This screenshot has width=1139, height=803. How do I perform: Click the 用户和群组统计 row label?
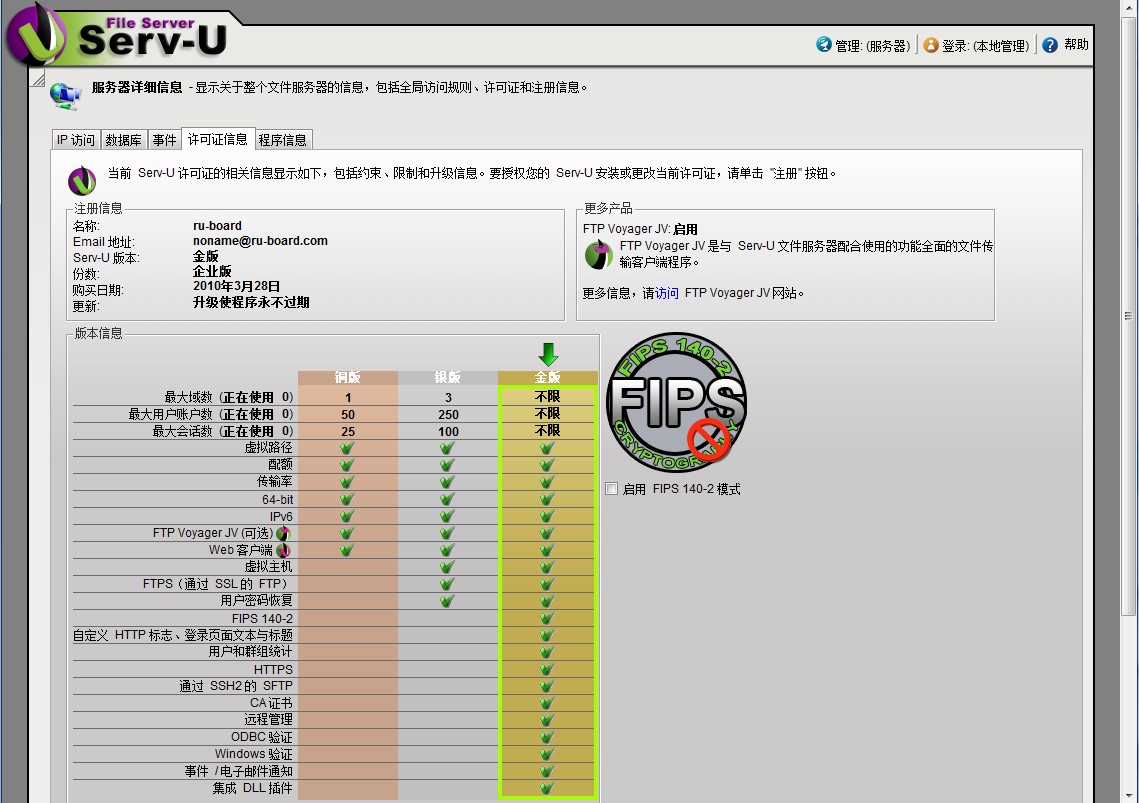click(x=251, y=652)
